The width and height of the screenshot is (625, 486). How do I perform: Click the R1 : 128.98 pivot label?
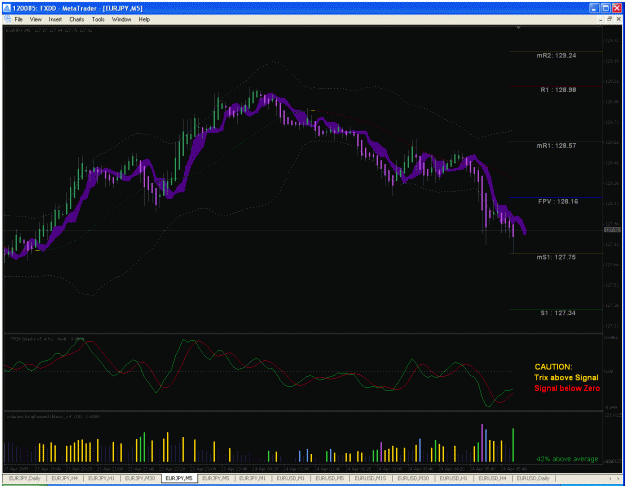pyautogui.click(x=558, y=90)
